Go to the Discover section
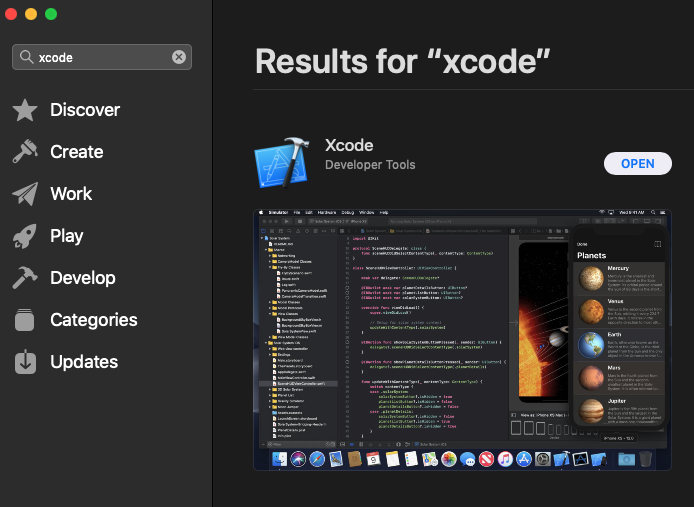Viewport: 694px width, 507px height. (85, 110)
